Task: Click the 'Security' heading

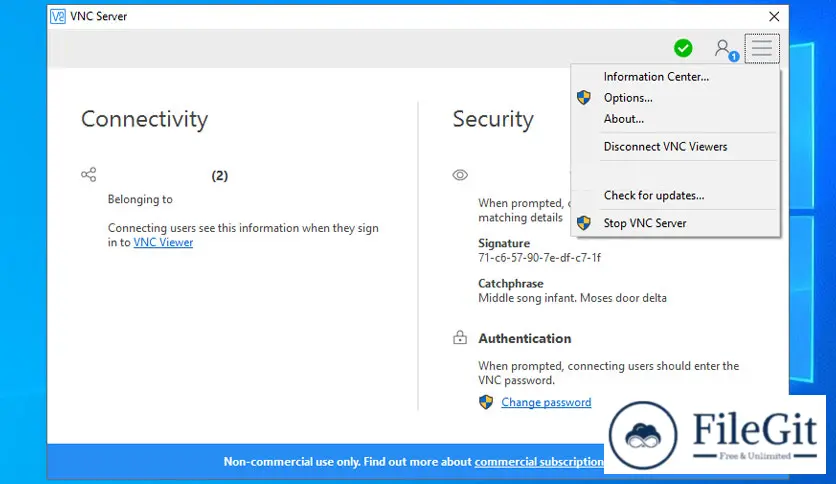Action: pos(493,119)
